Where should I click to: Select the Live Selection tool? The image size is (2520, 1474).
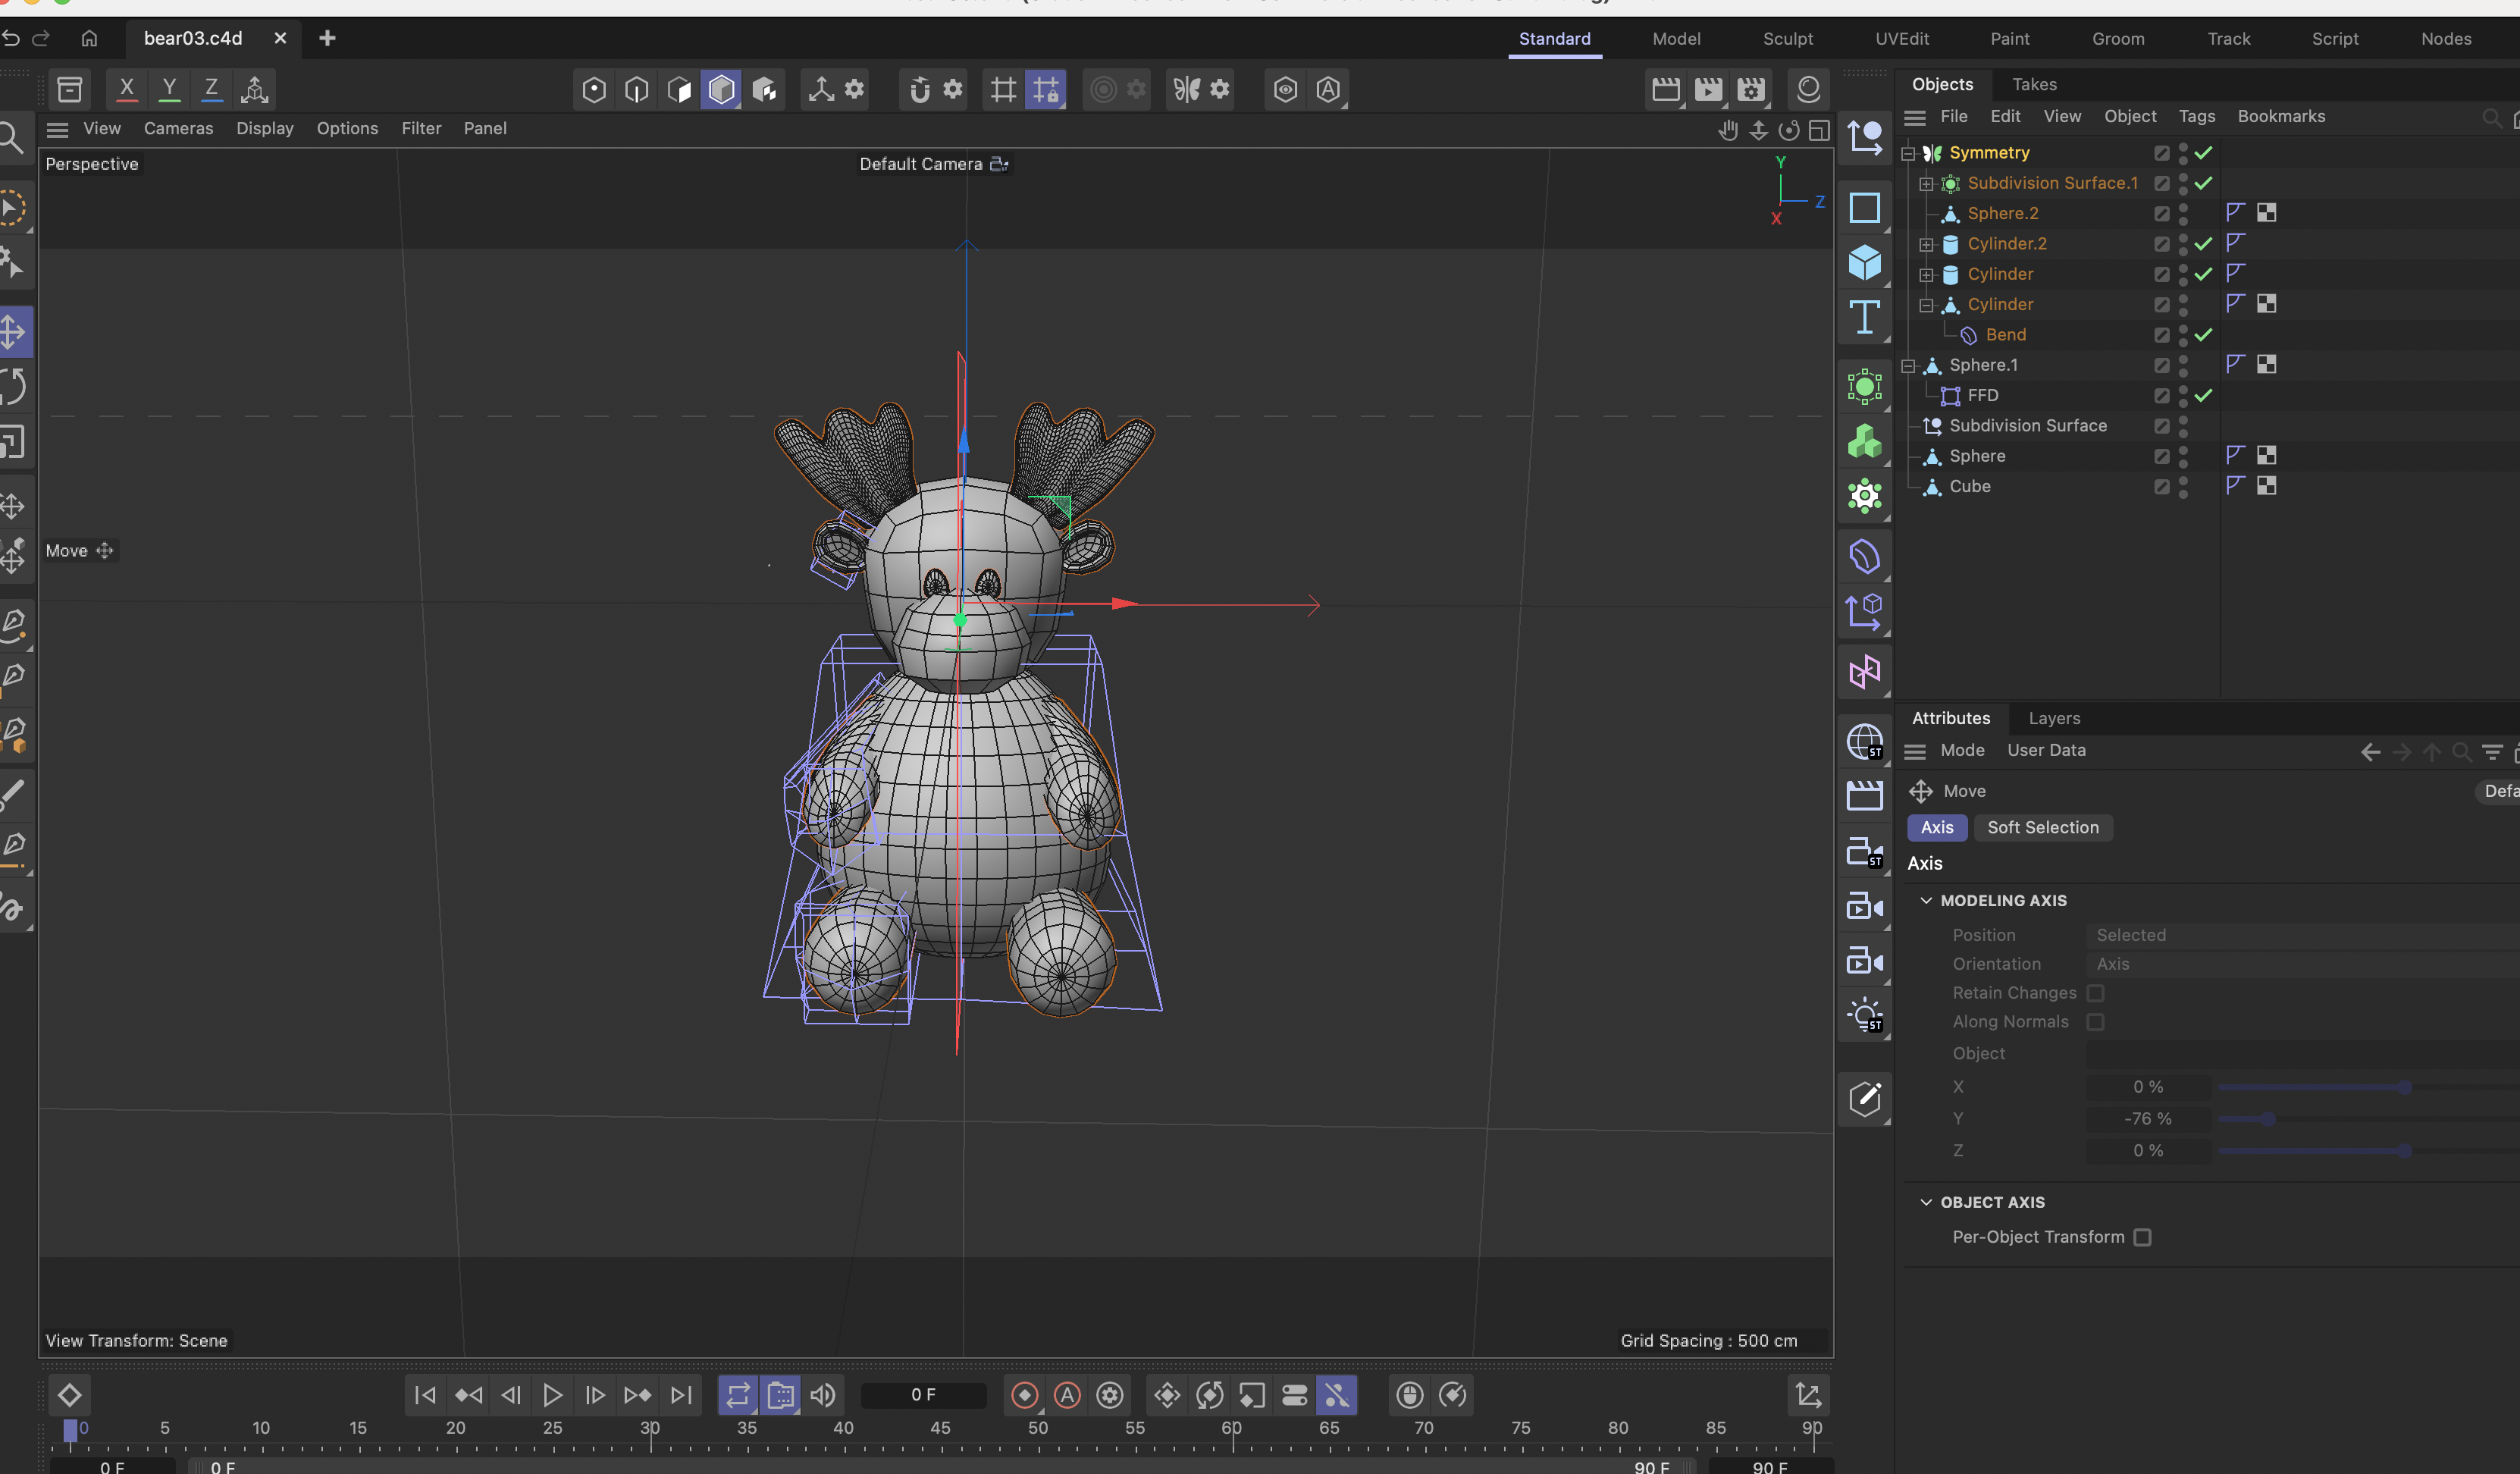[x=14, y=207]
